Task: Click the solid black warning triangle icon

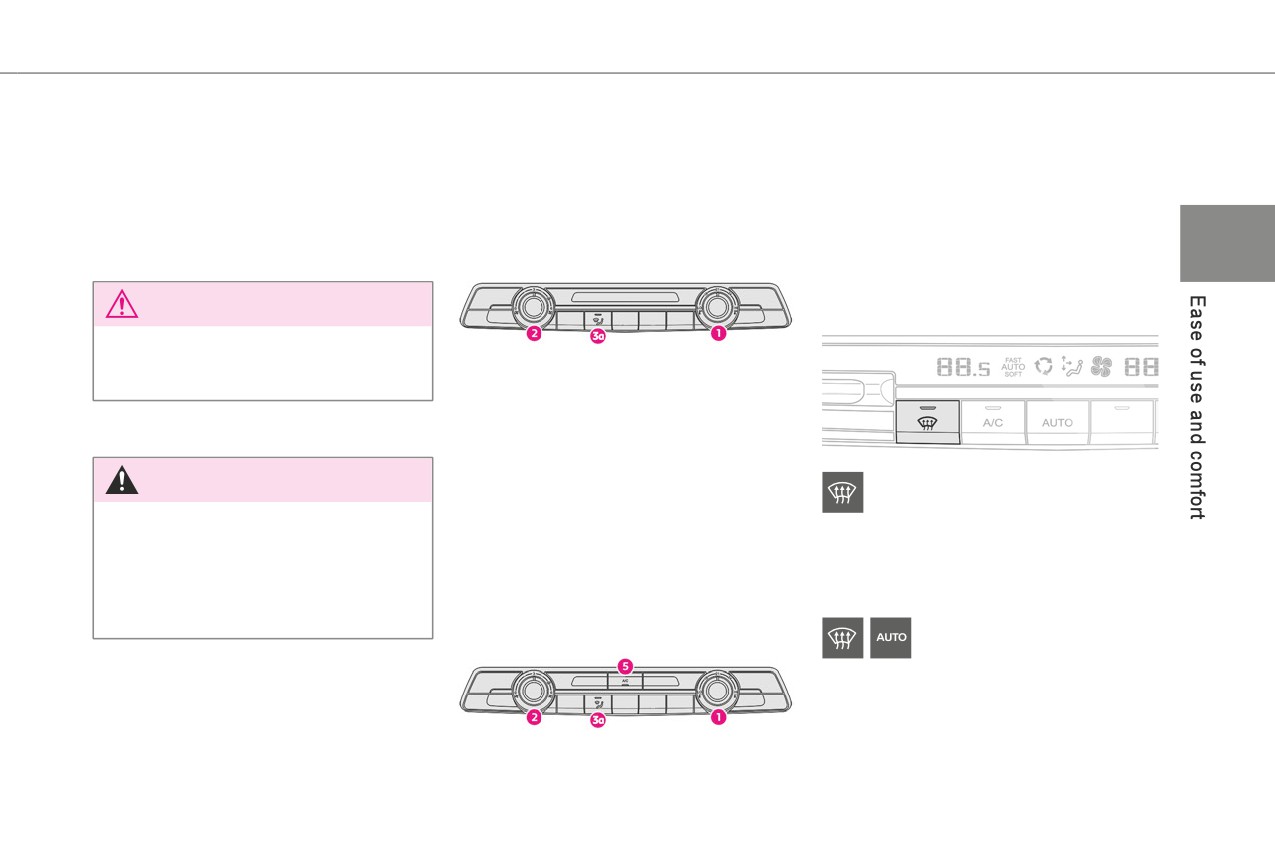Action: pyautogui.click(x=121, y=480)
